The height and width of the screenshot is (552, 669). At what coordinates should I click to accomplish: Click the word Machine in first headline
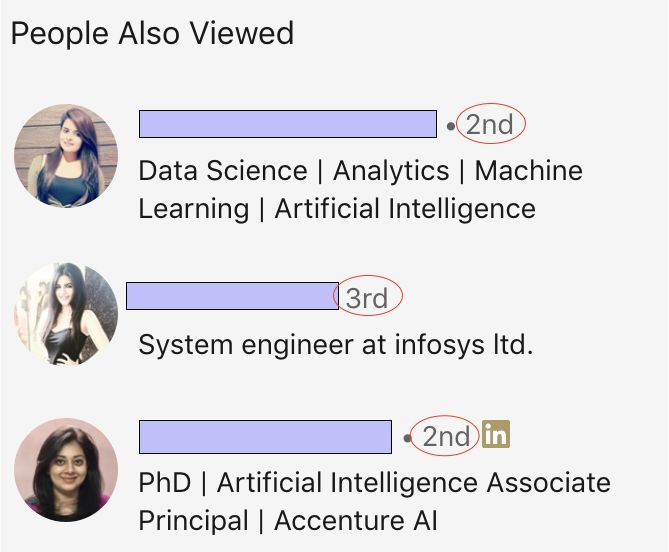coord(529,171)
